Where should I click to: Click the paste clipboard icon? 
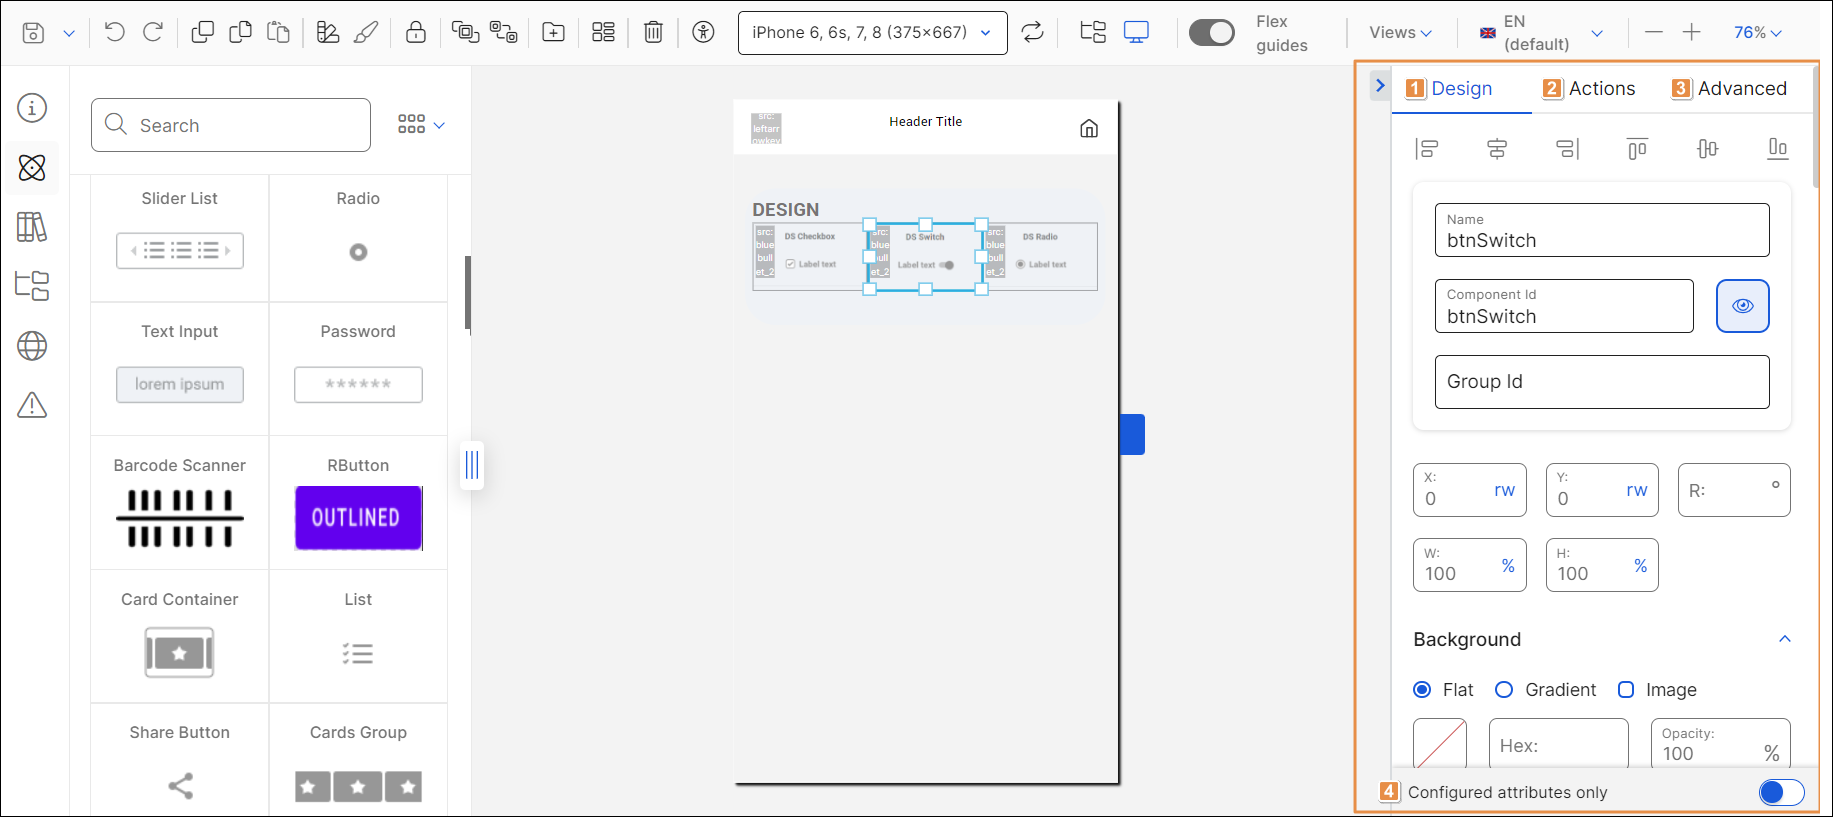tap(278, 32)
